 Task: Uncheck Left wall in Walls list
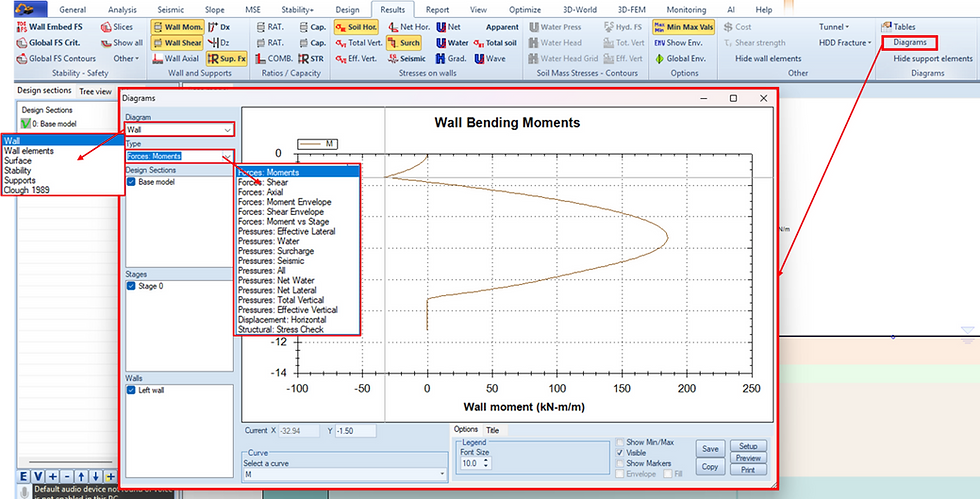point(131,390)
